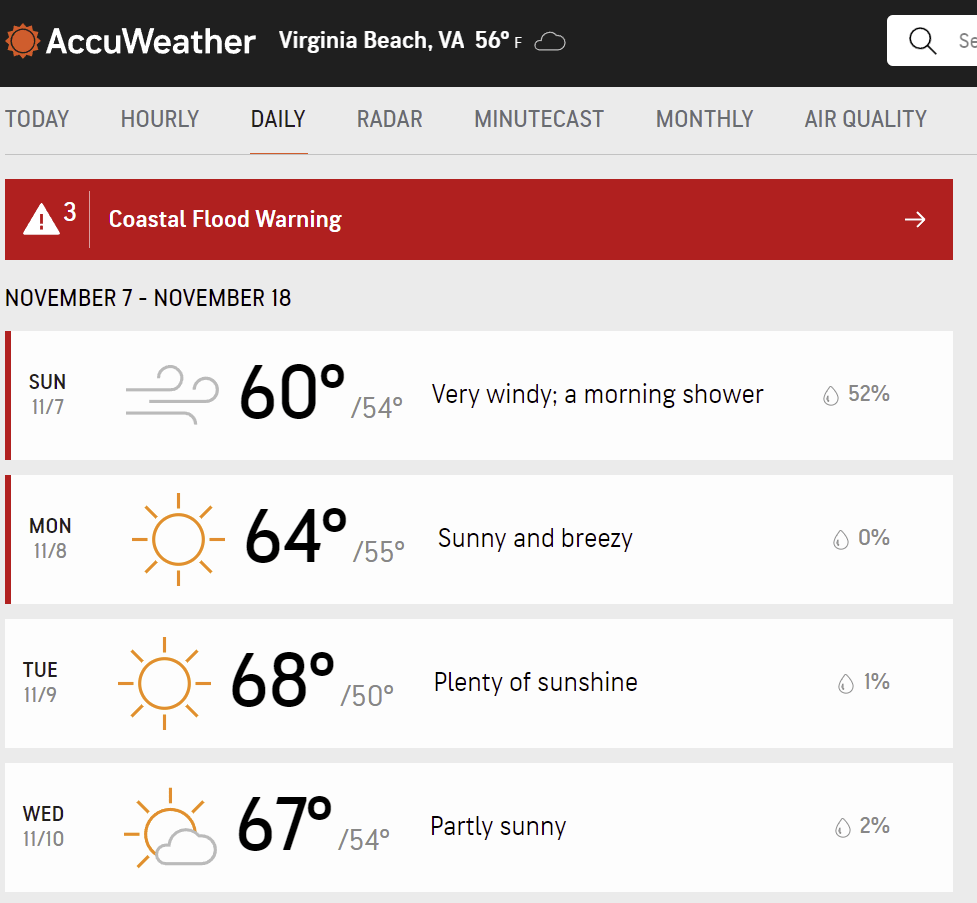977x903 pixels.
Task: Click the sunny icon for Monday
Action: 178,539
